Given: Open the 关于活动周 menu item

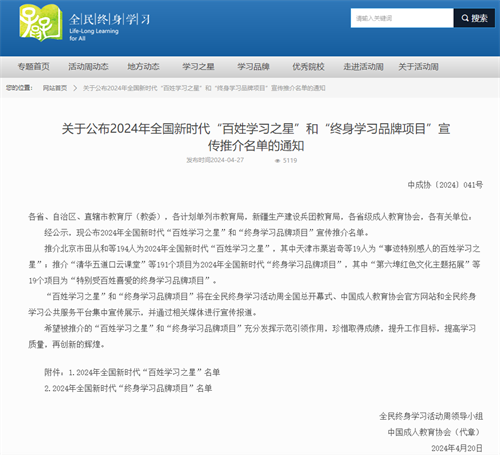Looking at the screenshot, I should click(418, 67).
